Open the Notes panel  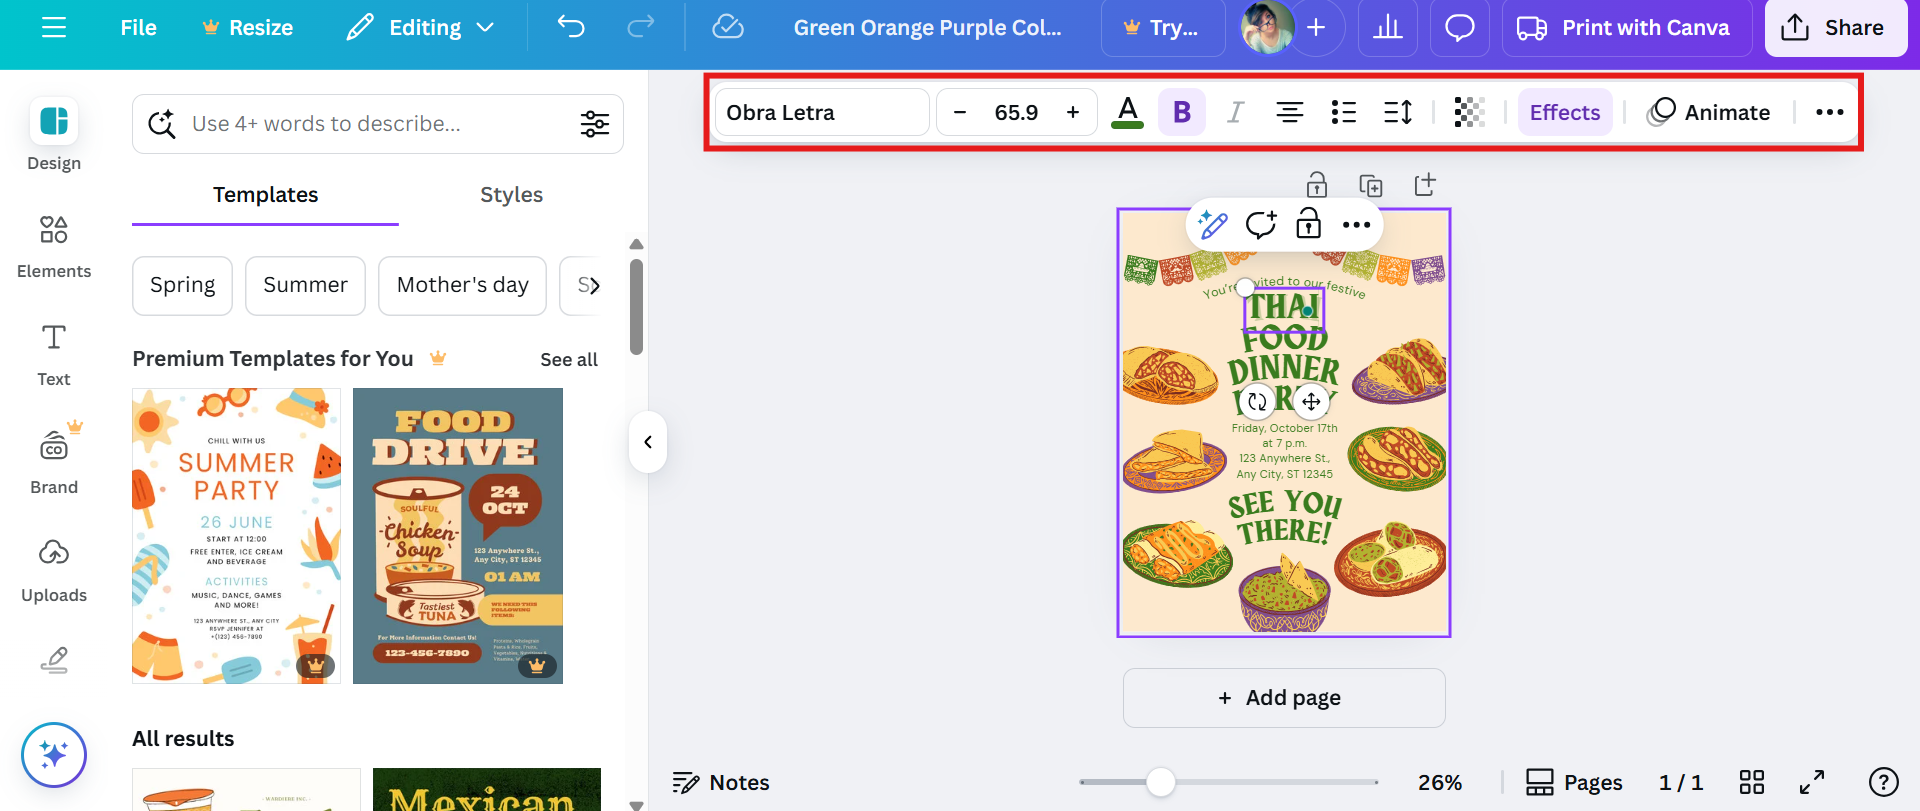pos(721,783)
